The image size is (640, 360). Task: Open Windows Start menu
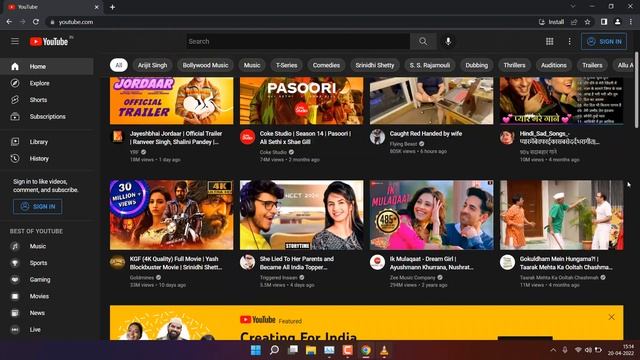coord(256,350)
